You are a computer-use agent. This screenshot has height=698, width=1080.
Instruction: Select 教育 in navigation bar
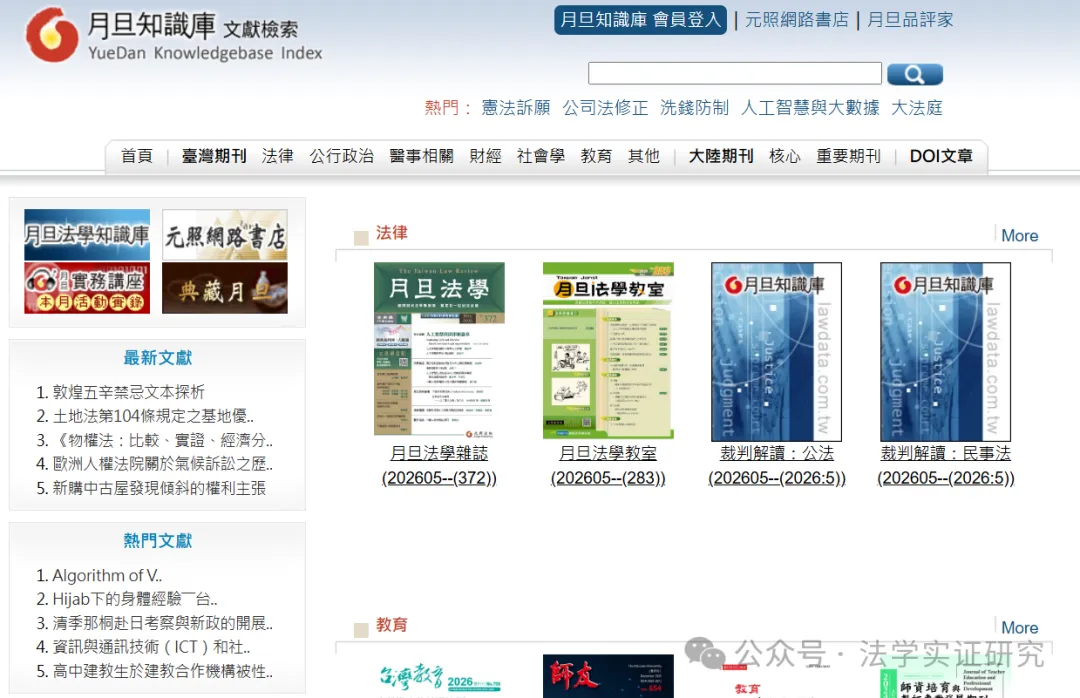(x=596, y=156)
